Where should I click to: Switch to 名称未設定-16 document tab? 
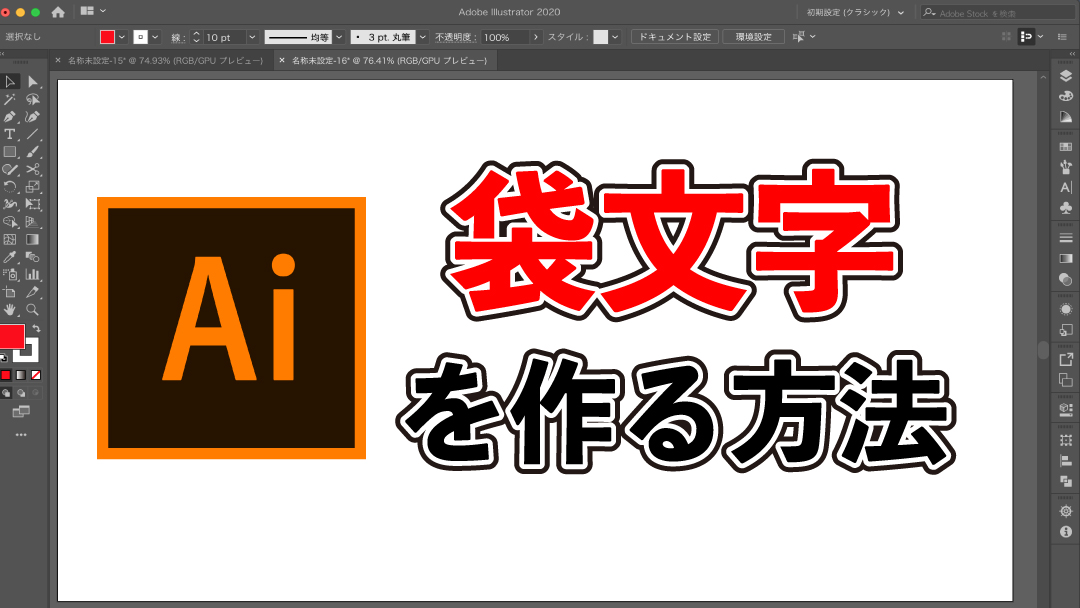tap(389, 61)
